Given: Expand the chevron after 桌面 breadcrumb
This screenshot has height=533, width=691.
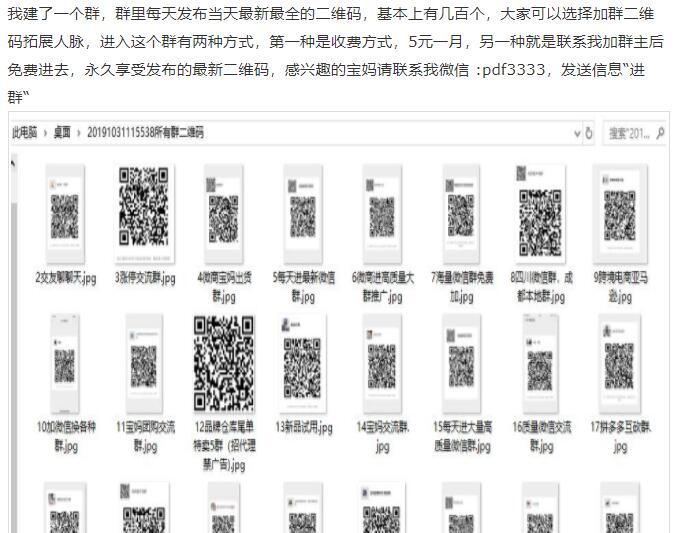Looking at the screenshot, I should pos(79,133).
